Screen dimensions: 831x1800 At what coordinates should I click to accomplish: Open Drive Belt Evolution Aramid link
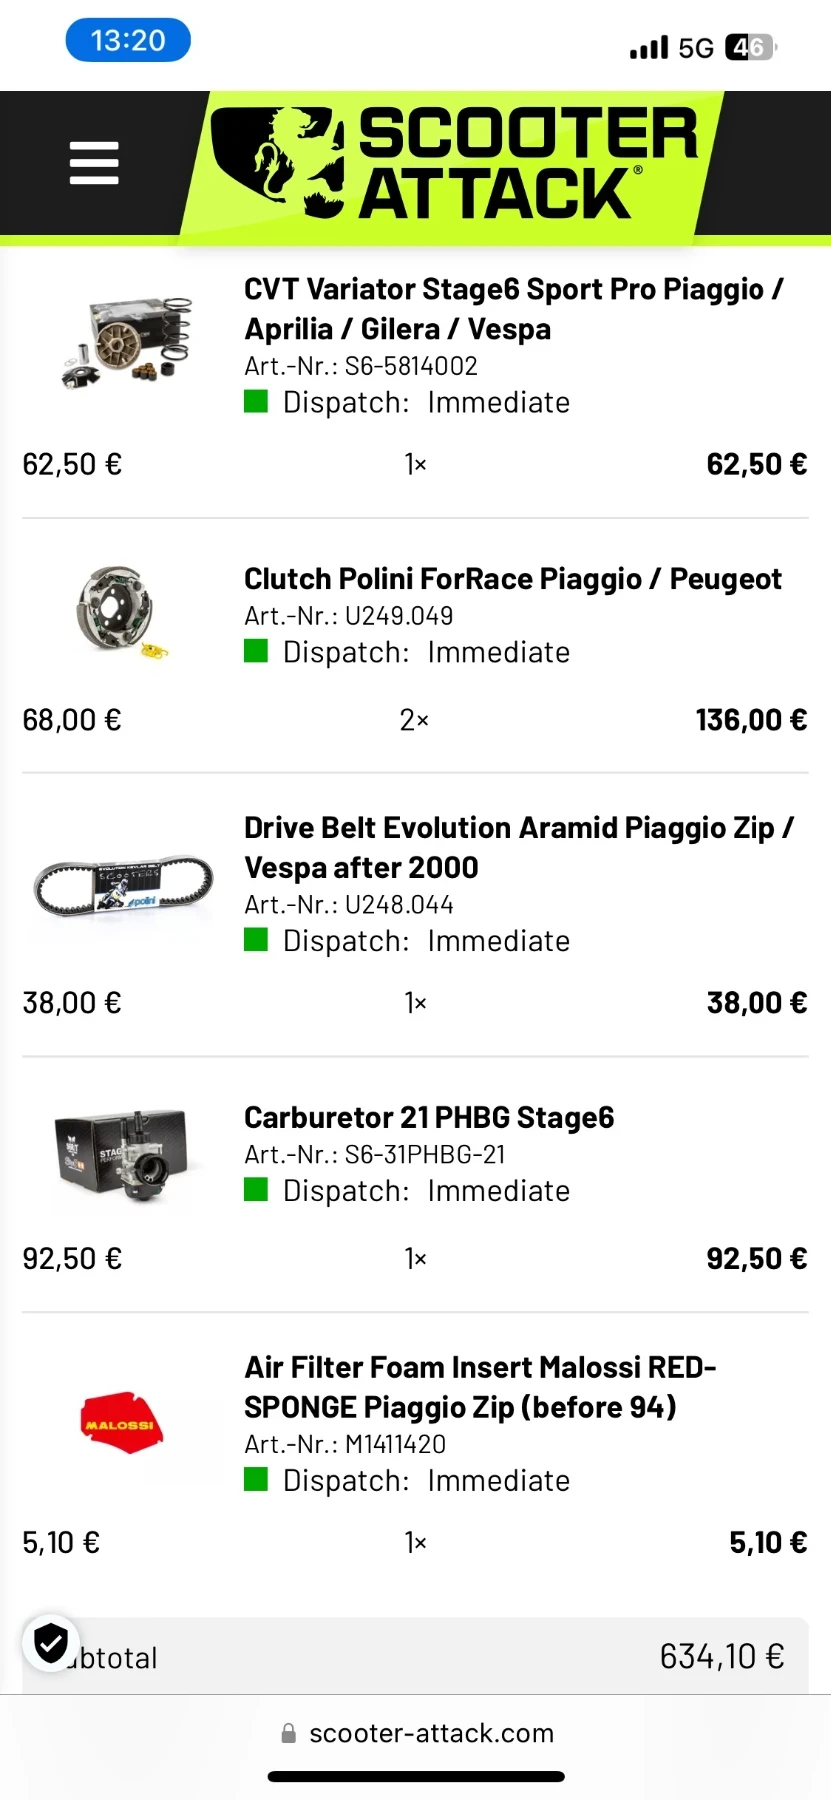point(518,847)
